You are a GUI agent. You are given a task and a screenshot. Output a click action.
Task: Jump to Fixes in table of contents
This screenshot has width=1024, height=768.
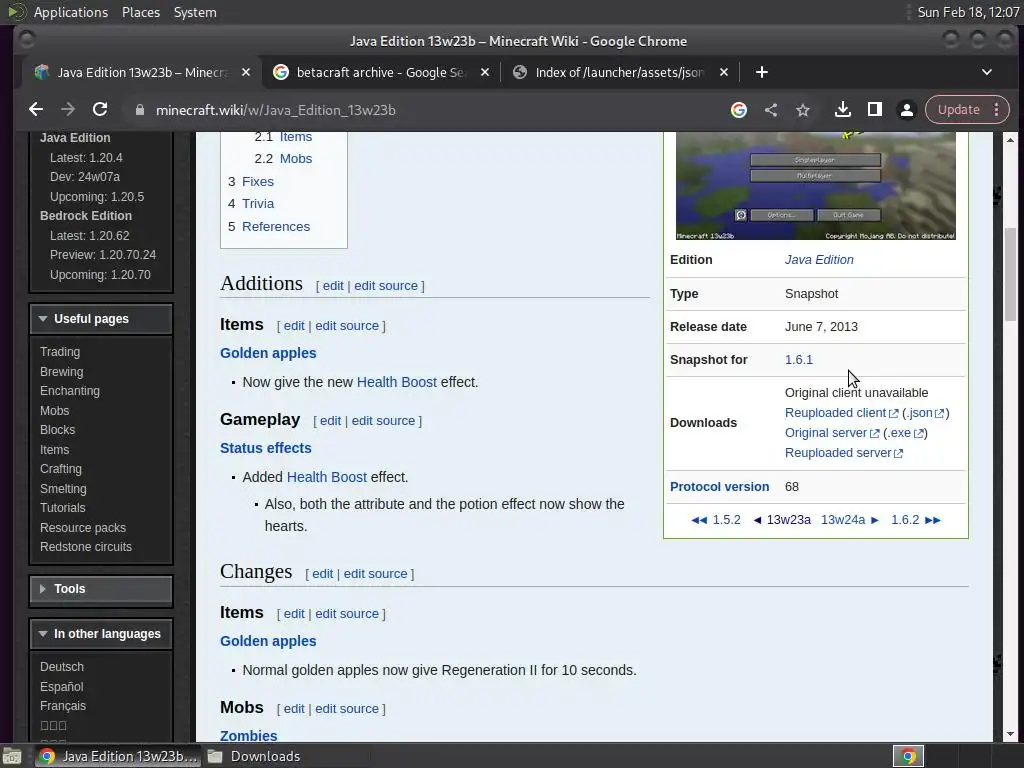[x=257, y=182]
